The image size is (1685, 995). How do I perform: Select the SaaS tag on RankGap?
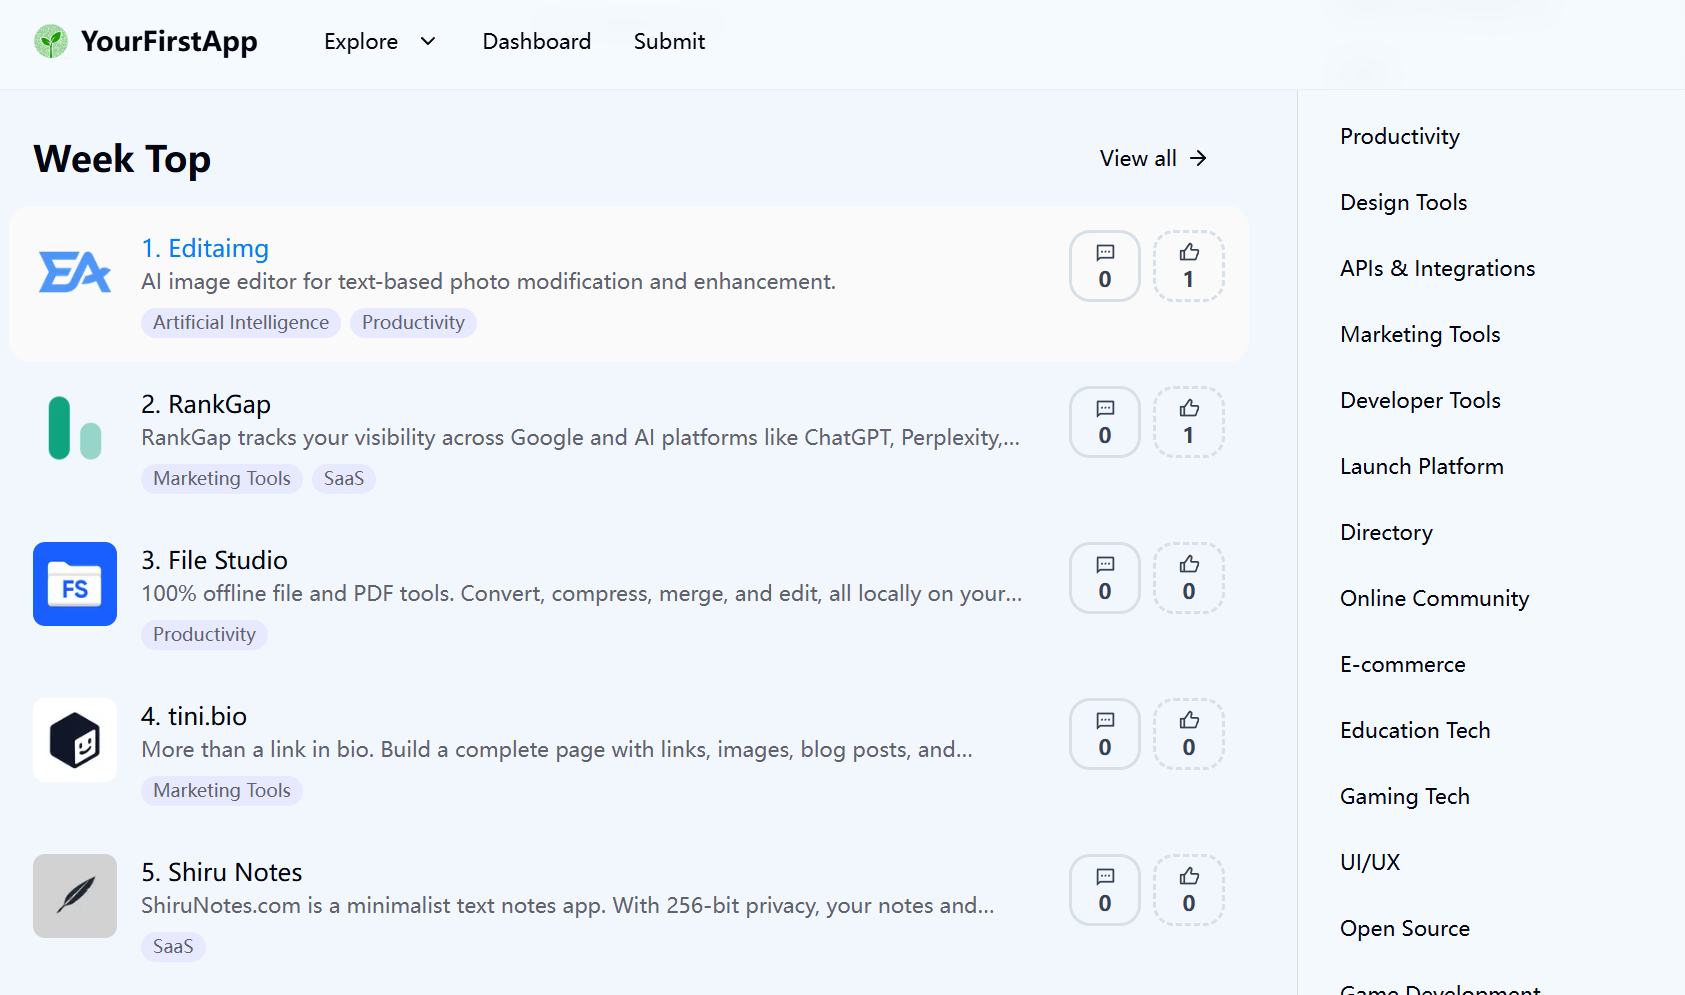coord(344,479)
